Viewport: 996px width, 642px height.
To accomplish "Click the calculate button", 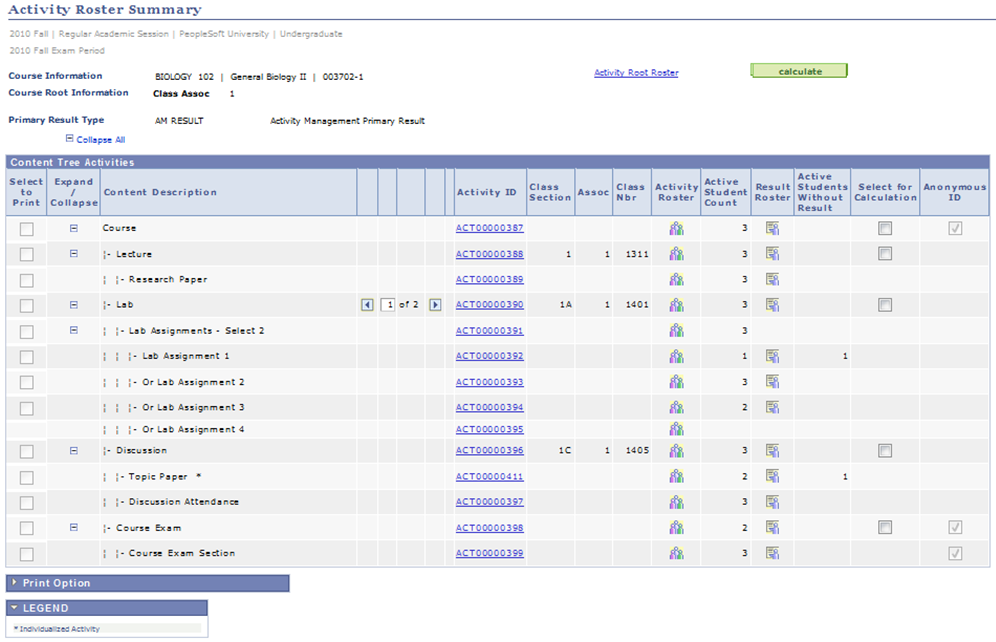I will [x=799, y=70].
